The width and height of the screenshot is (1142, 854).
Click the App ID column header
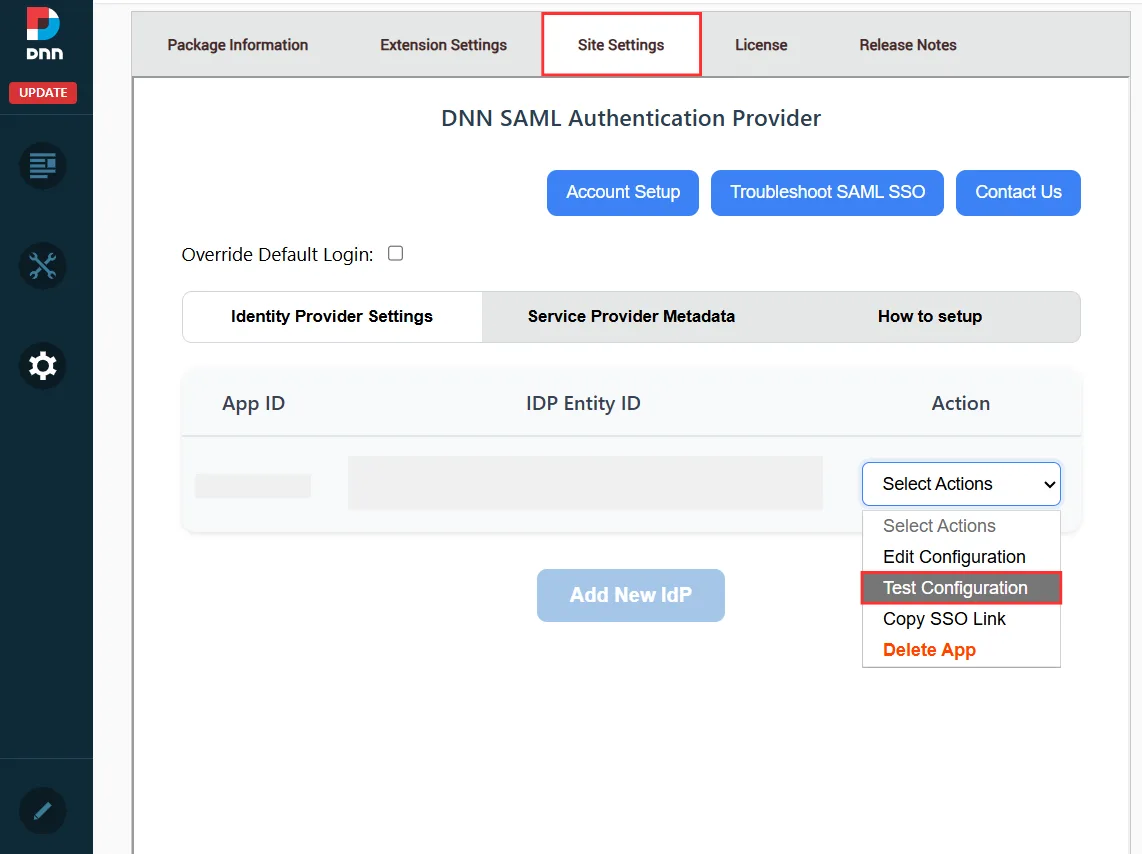coord(253,403)
